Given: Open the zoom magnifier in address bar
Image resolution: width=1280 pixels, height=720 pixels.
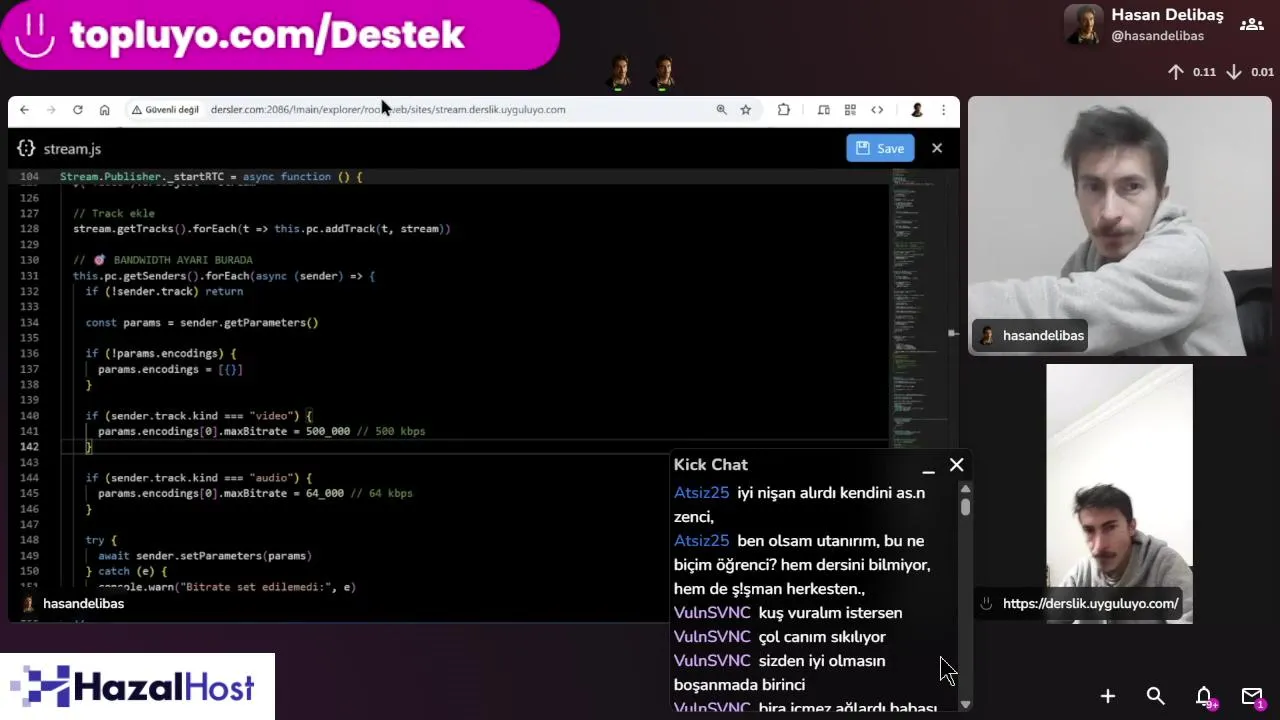Looking at the screenshot, I should coord(721,110).
